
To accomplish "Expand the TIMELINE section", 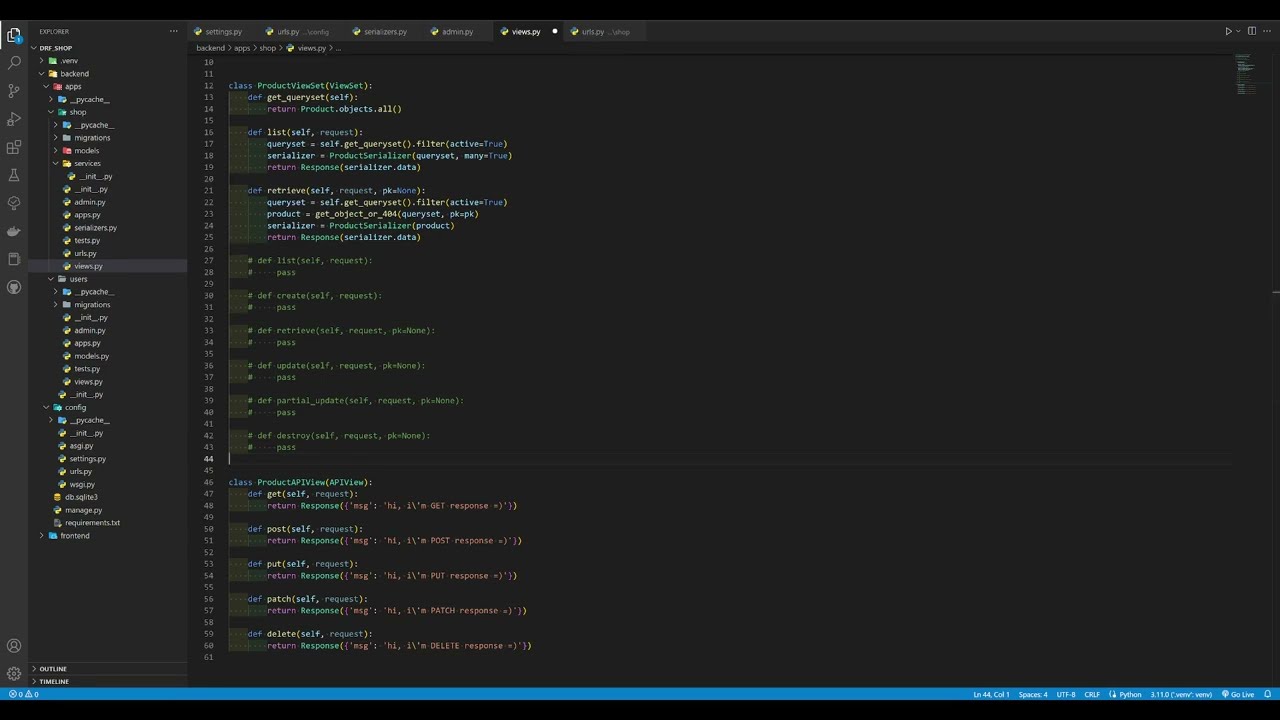I will pos(54,682).
